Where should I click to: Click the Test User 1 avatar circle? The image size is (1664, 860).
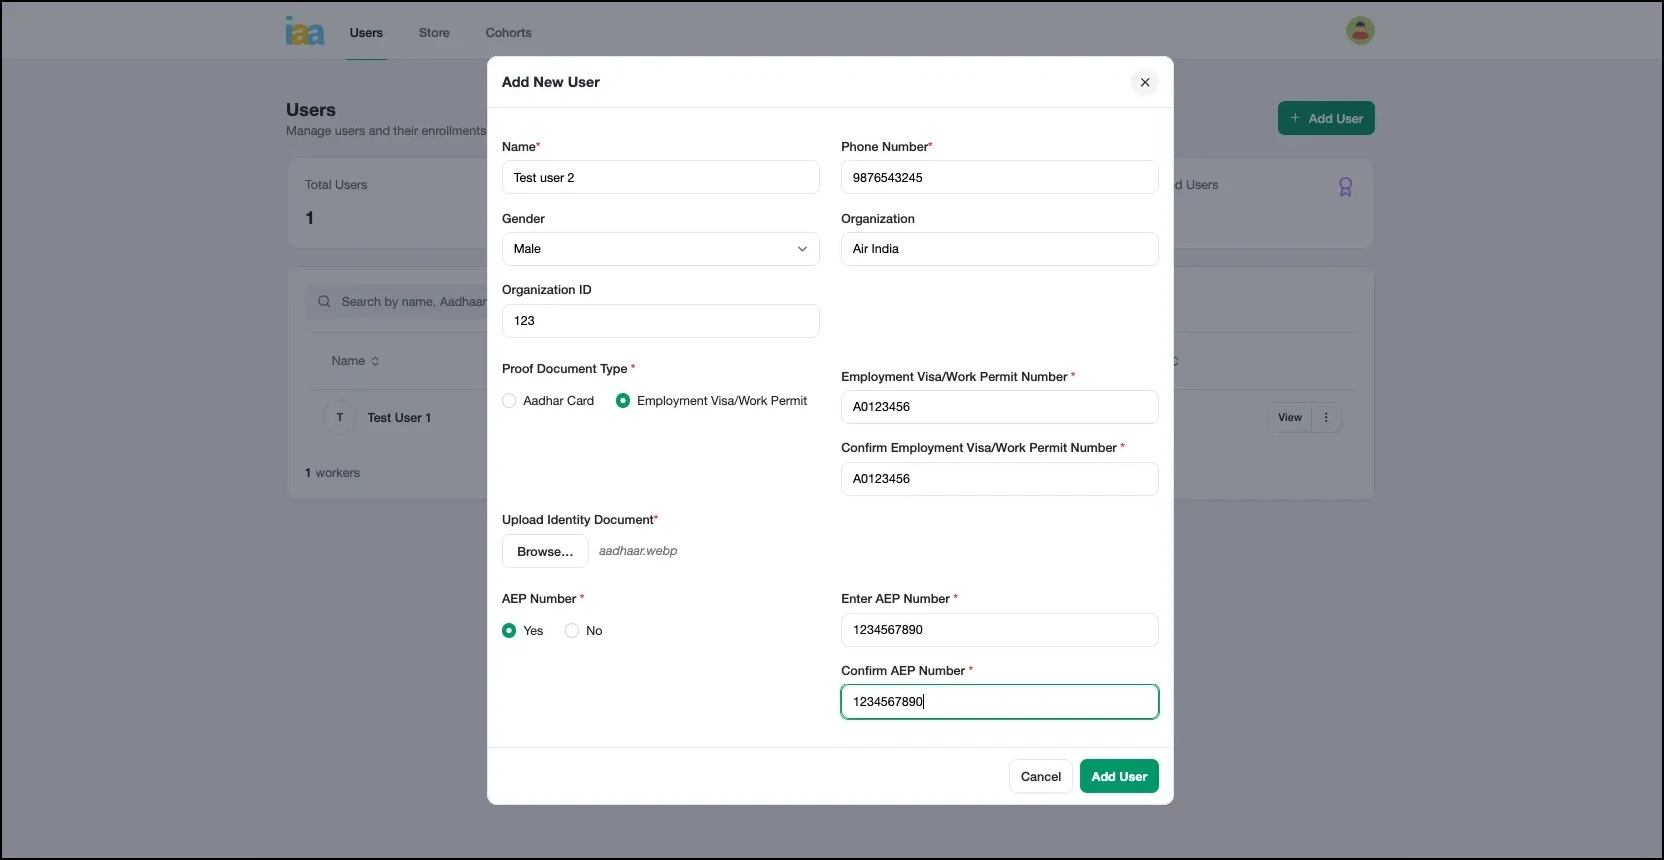coord(340,418)
